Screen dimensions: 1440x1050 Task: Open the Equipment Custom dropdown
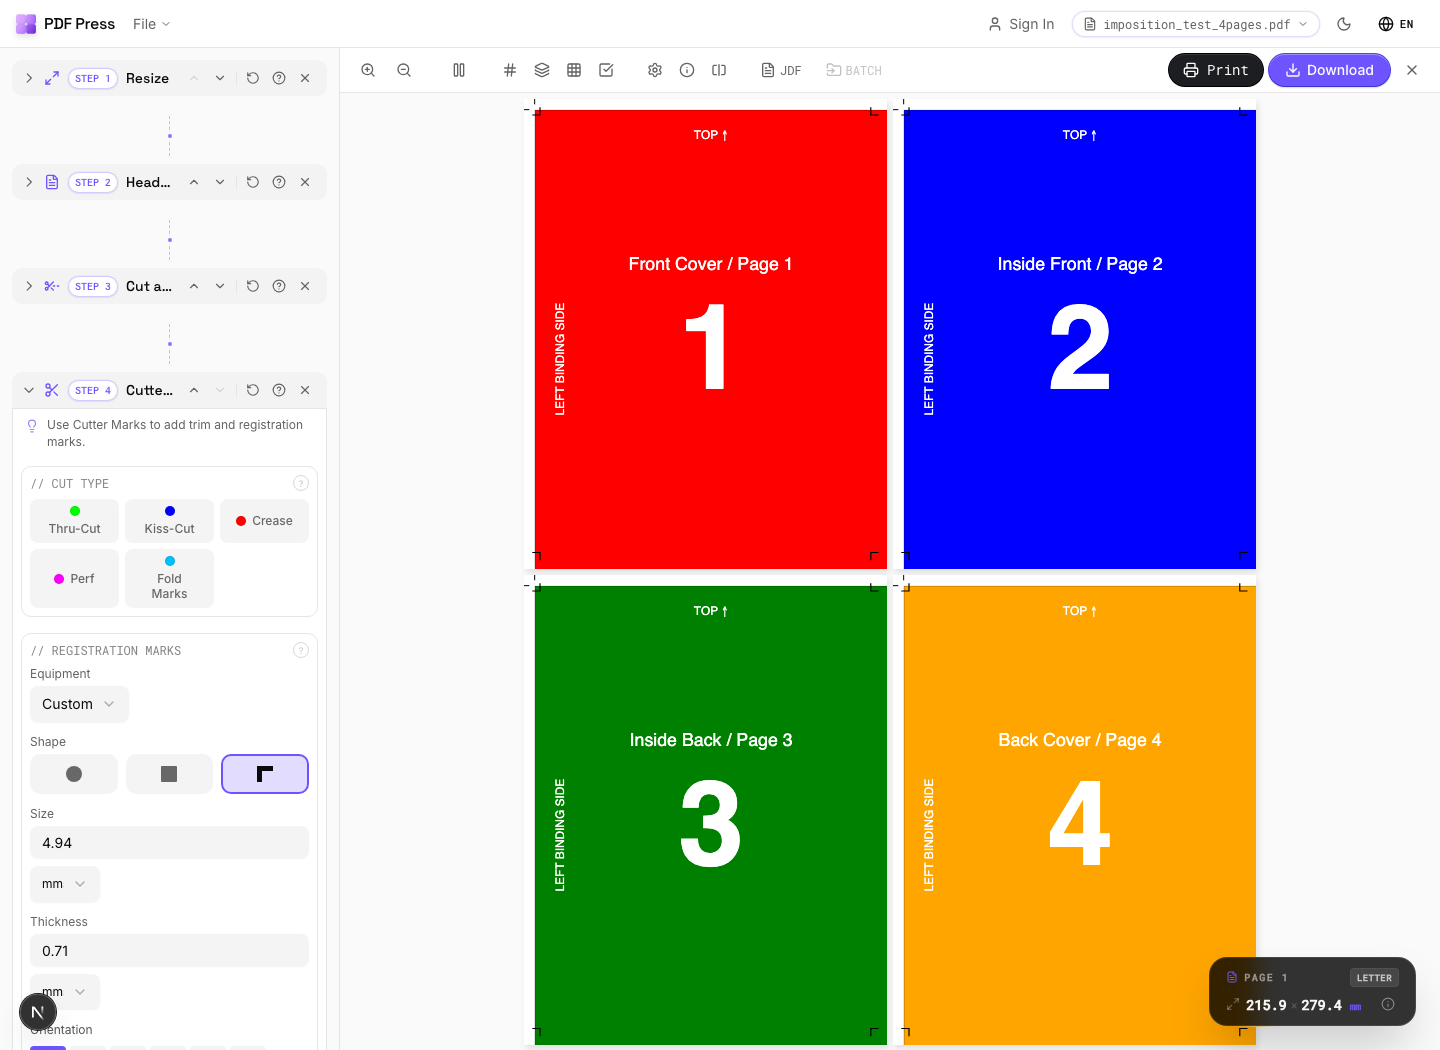[x=79, y=704]
